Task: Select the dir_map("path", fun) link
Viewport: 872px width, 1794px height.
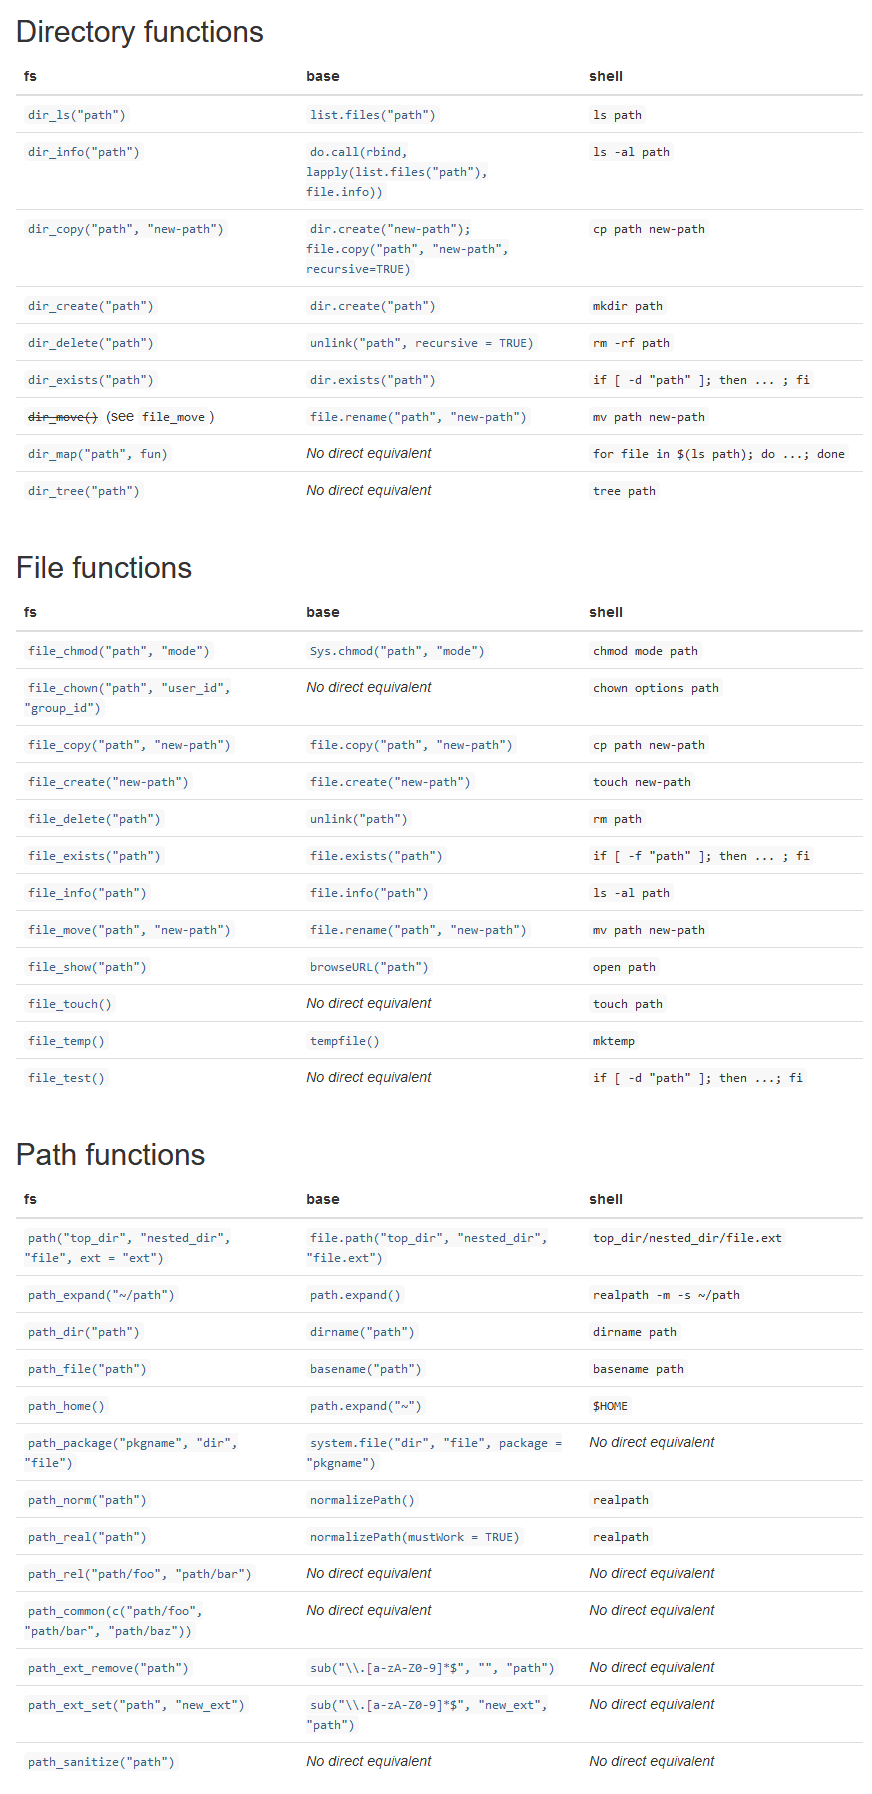Action: (98, 454)
